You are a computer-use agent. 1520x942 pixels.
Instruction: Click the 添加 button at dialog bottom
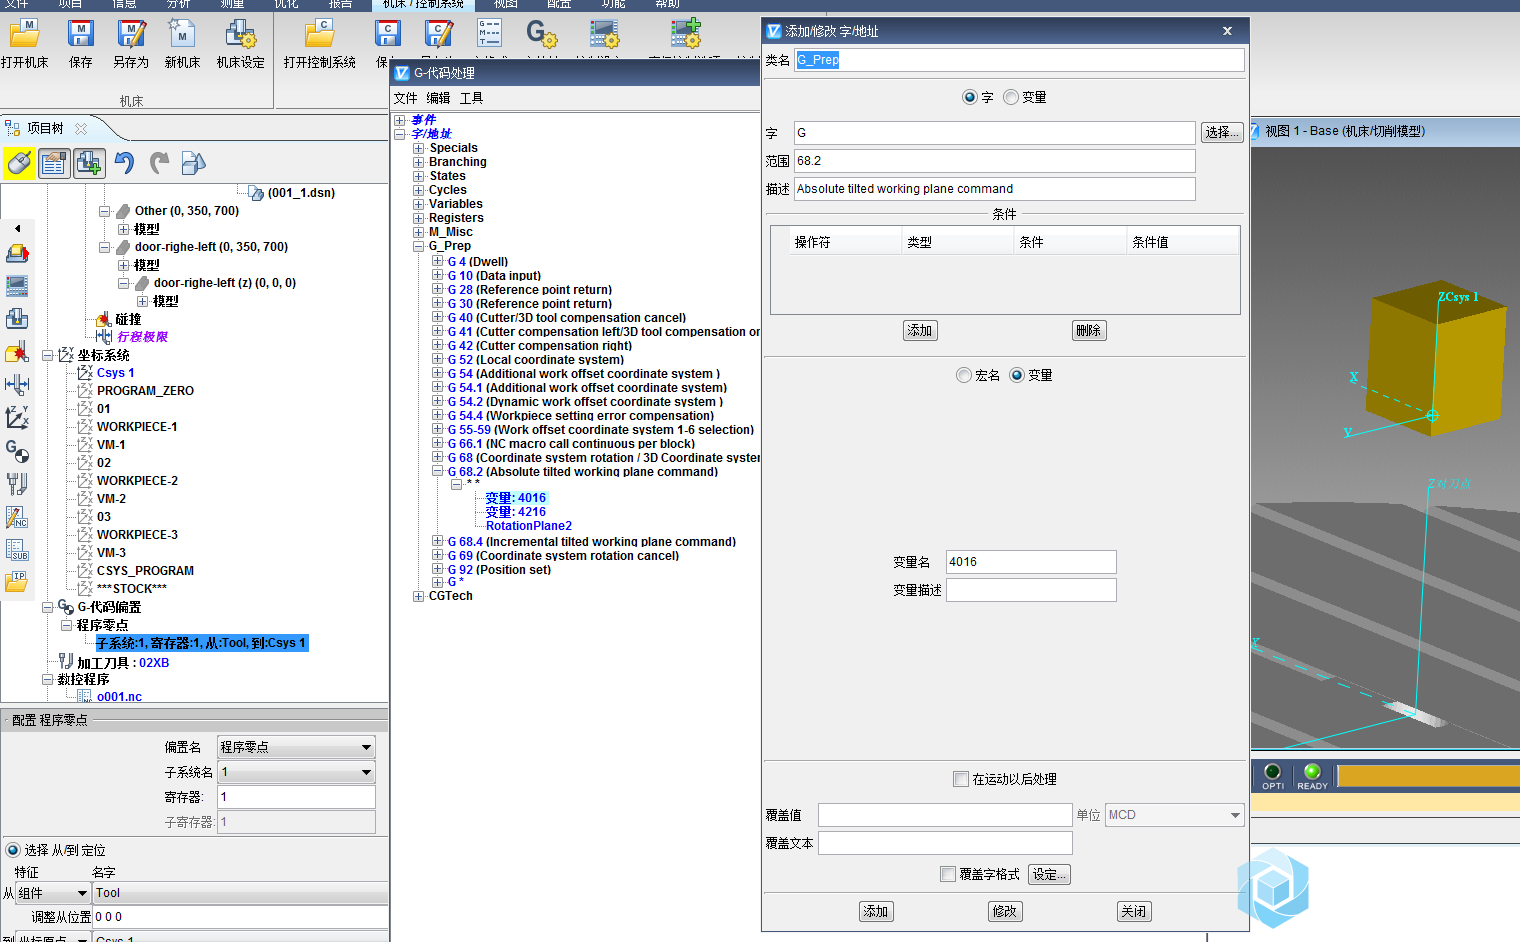click(876, 911)
